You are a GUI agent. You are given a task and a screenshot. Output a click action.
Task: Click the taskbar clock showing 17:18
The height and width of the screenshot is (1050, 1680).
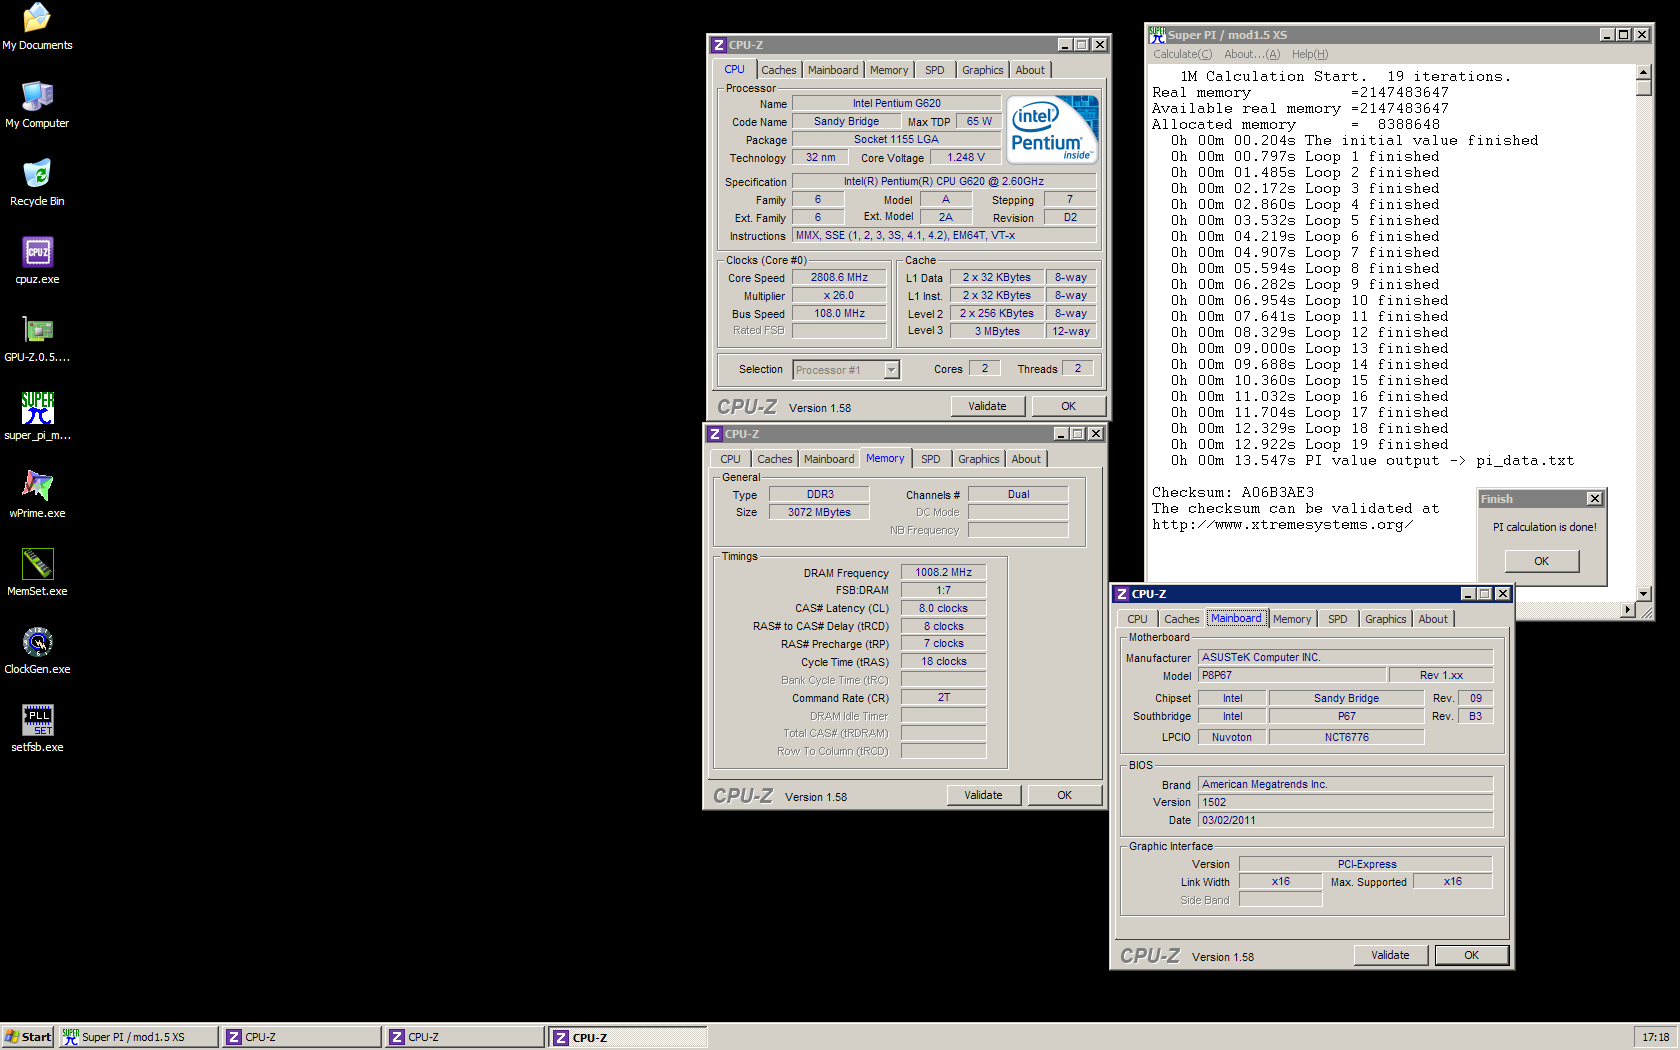tap(1655, 1037)
